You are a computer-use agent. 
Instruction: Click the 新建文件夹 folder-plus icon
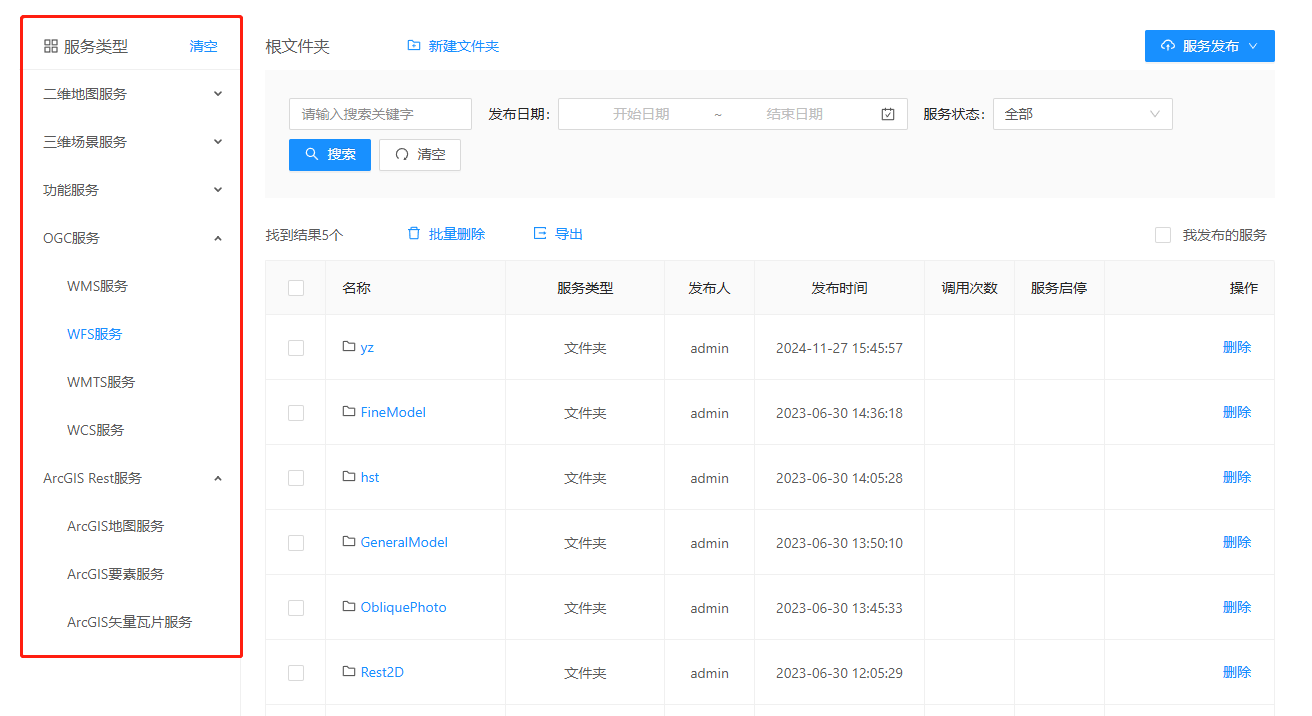tap(414, 46)
